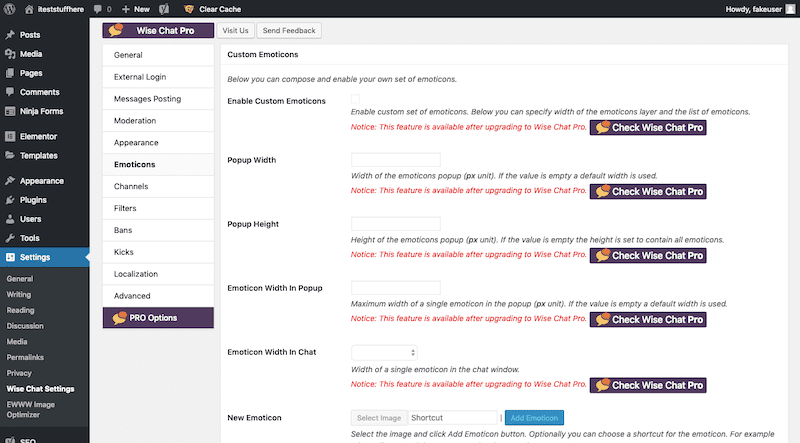This screenshot has width=800, height=443.
Task: Click the Posts pin icon in sidebar
Action: pos(10,35)
